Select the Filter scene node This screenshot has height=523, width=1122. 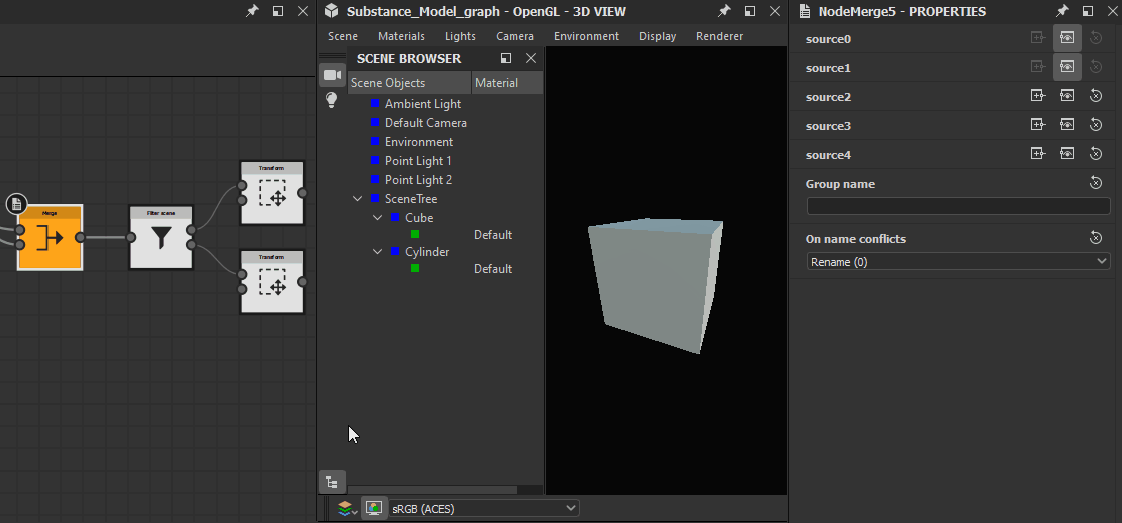pos(161,238)
